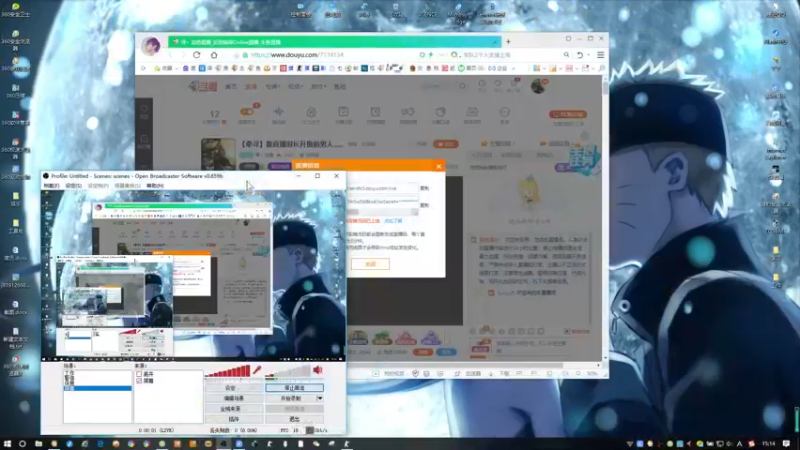Close the orange stream-code dialog
The width and height of the screenshot is (800, 450).
pyautogui.click(x=439, y=166)
